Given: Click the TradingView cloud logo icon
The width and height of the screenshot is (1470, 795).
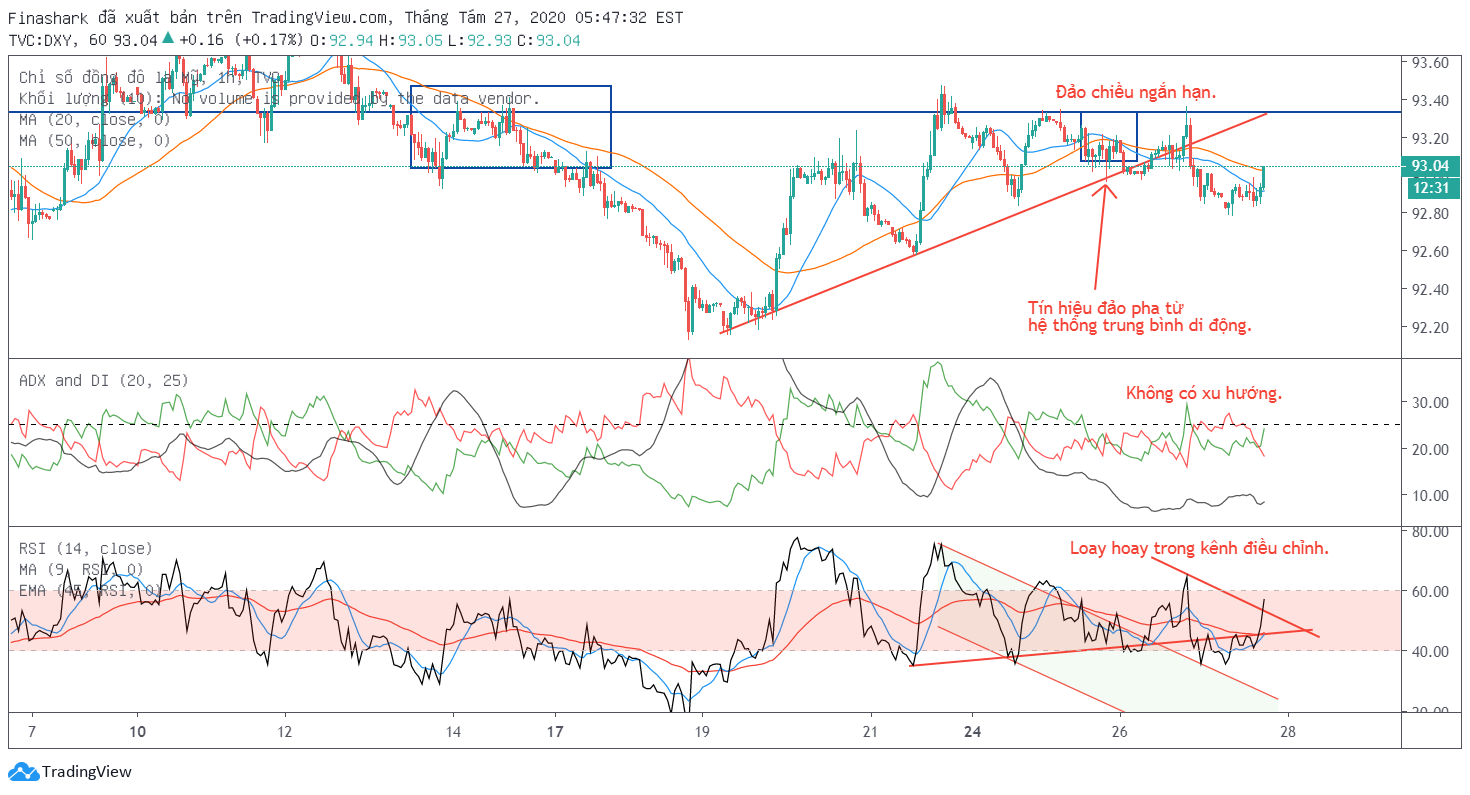Looking at the screenshot, I should click(23, 771).
